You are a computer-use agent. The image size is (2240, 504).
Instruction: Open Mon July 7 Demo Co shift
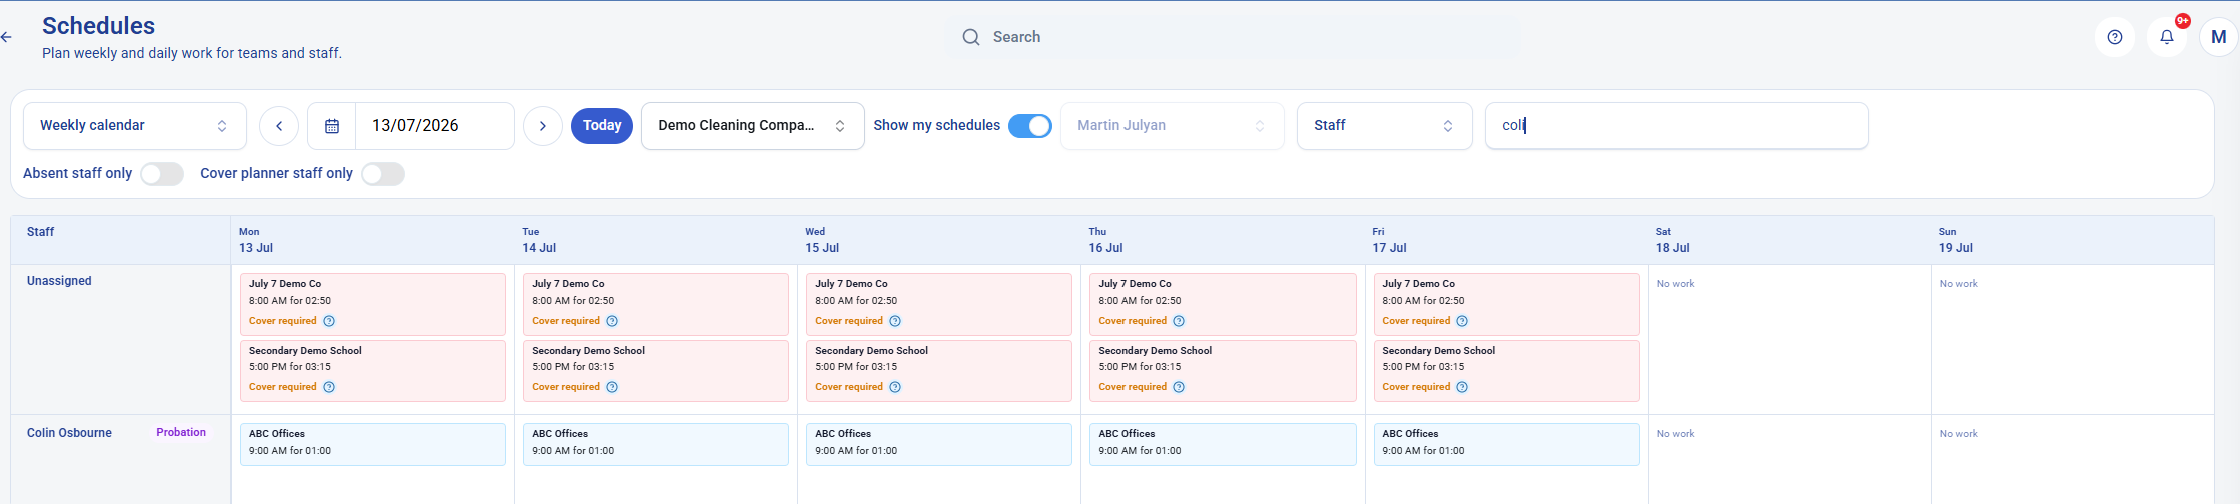373,304
